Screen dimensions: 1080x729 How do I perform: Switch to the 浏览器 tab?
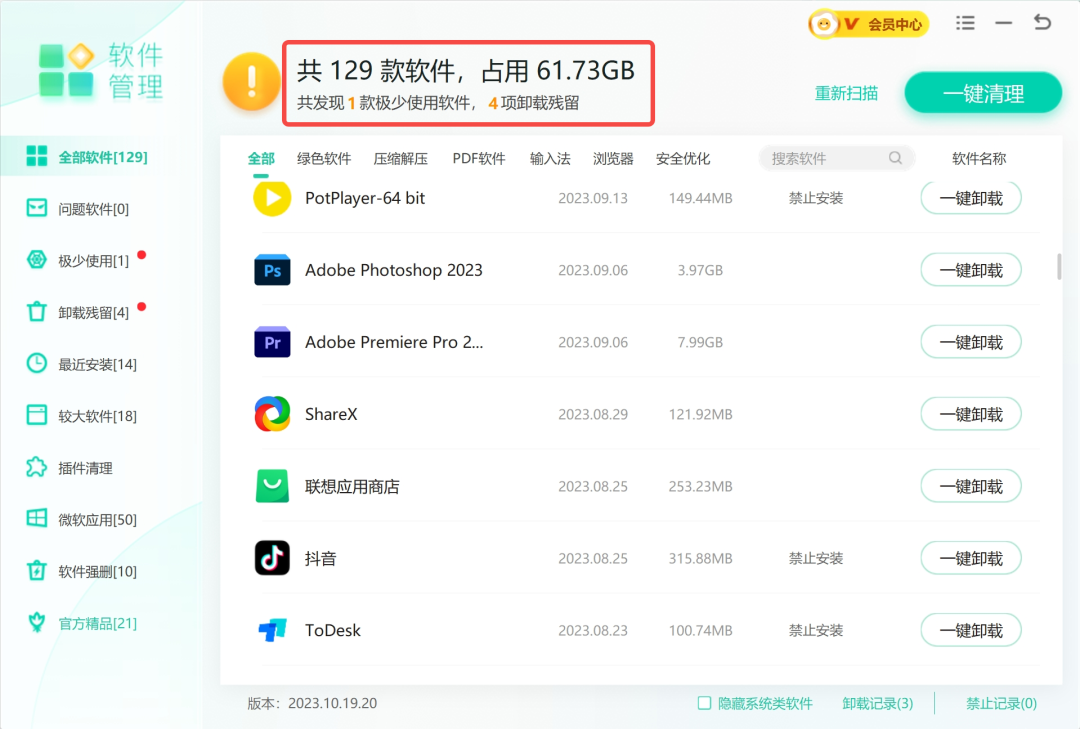point(613,158)
